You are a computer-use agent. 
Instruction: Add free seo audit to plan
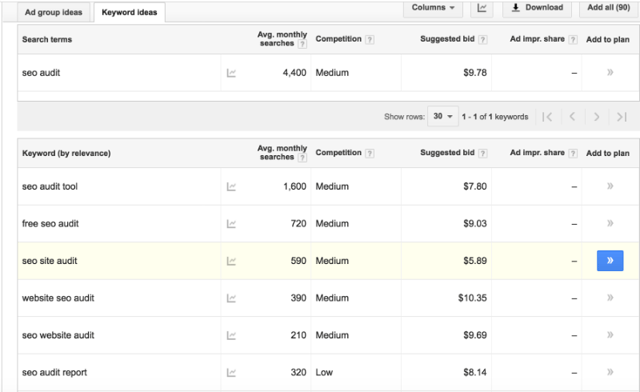click(610, 223)
